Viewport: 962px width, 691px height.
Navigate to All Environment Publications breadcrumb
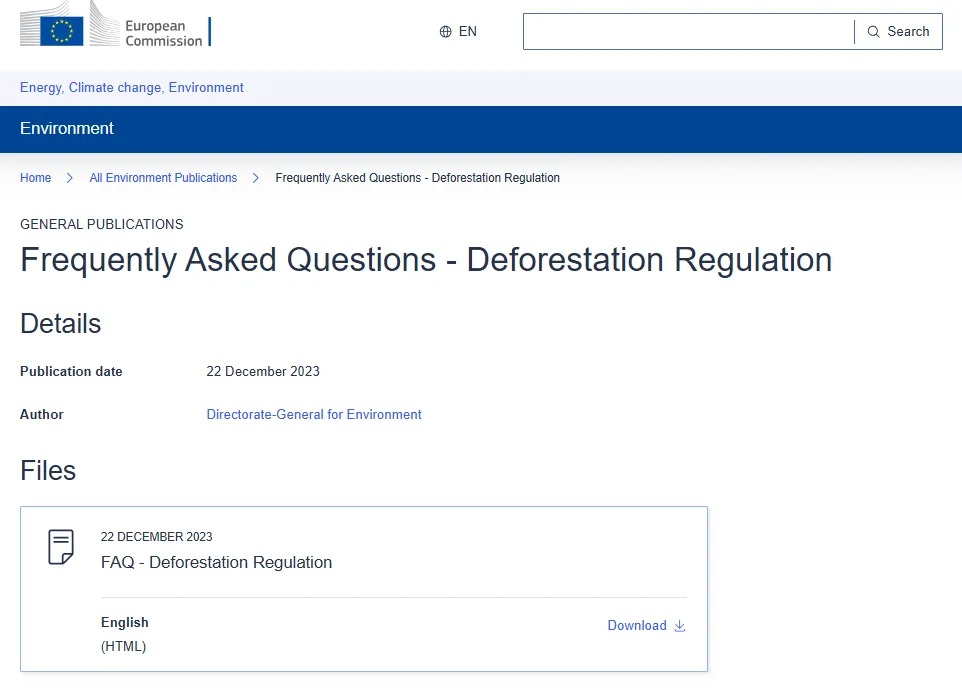[x=163, y=178]
